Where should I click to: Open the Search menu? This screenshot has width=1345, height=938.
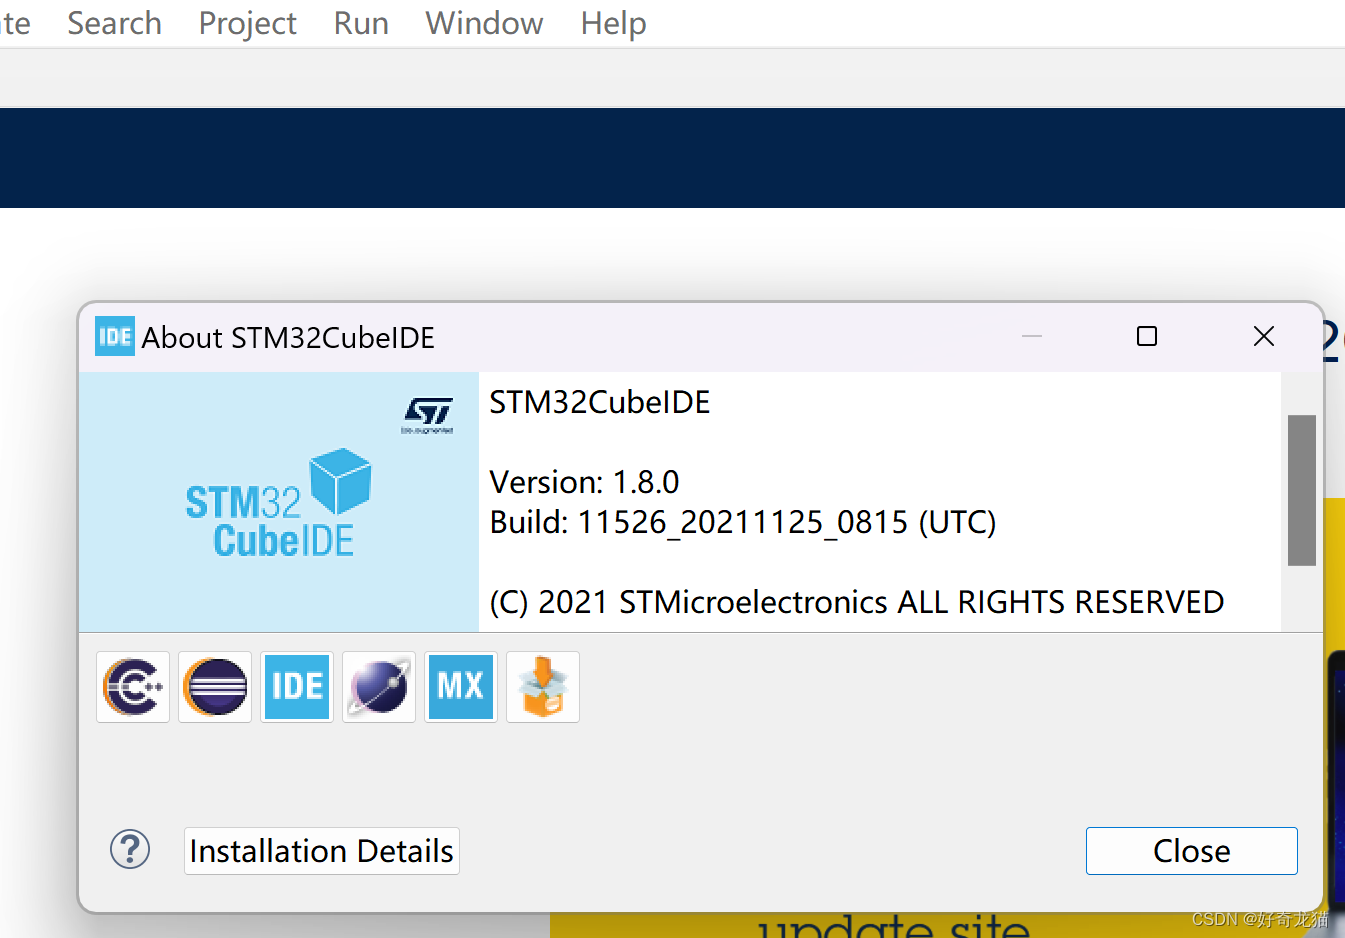(x=113, y=23)
